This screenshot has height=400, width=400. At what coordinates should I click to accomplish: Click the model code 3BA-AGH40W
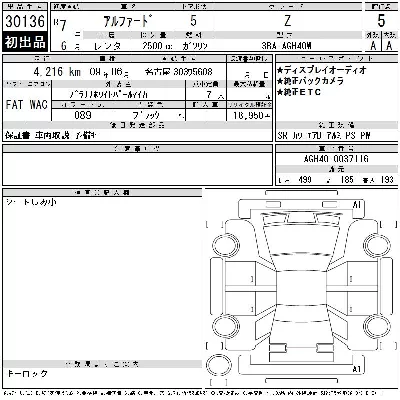pyautogui.click(x=287, y=46)
